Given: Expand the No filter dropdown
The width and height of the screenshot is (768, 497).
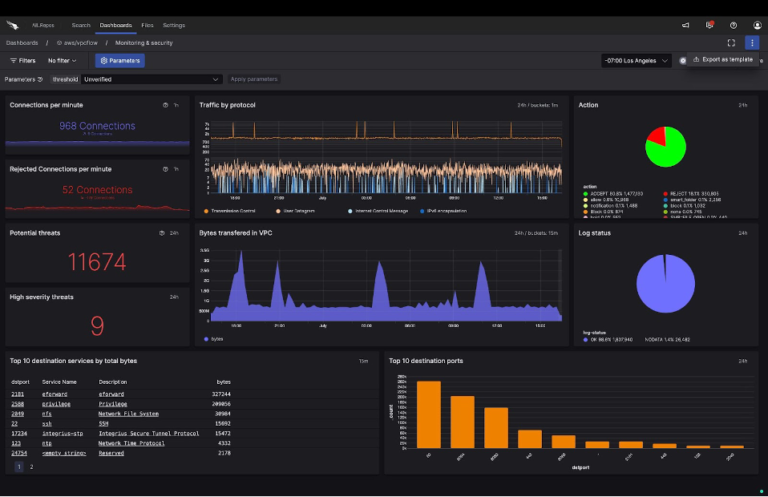Looking at the screenshot, I should [62, 61].
